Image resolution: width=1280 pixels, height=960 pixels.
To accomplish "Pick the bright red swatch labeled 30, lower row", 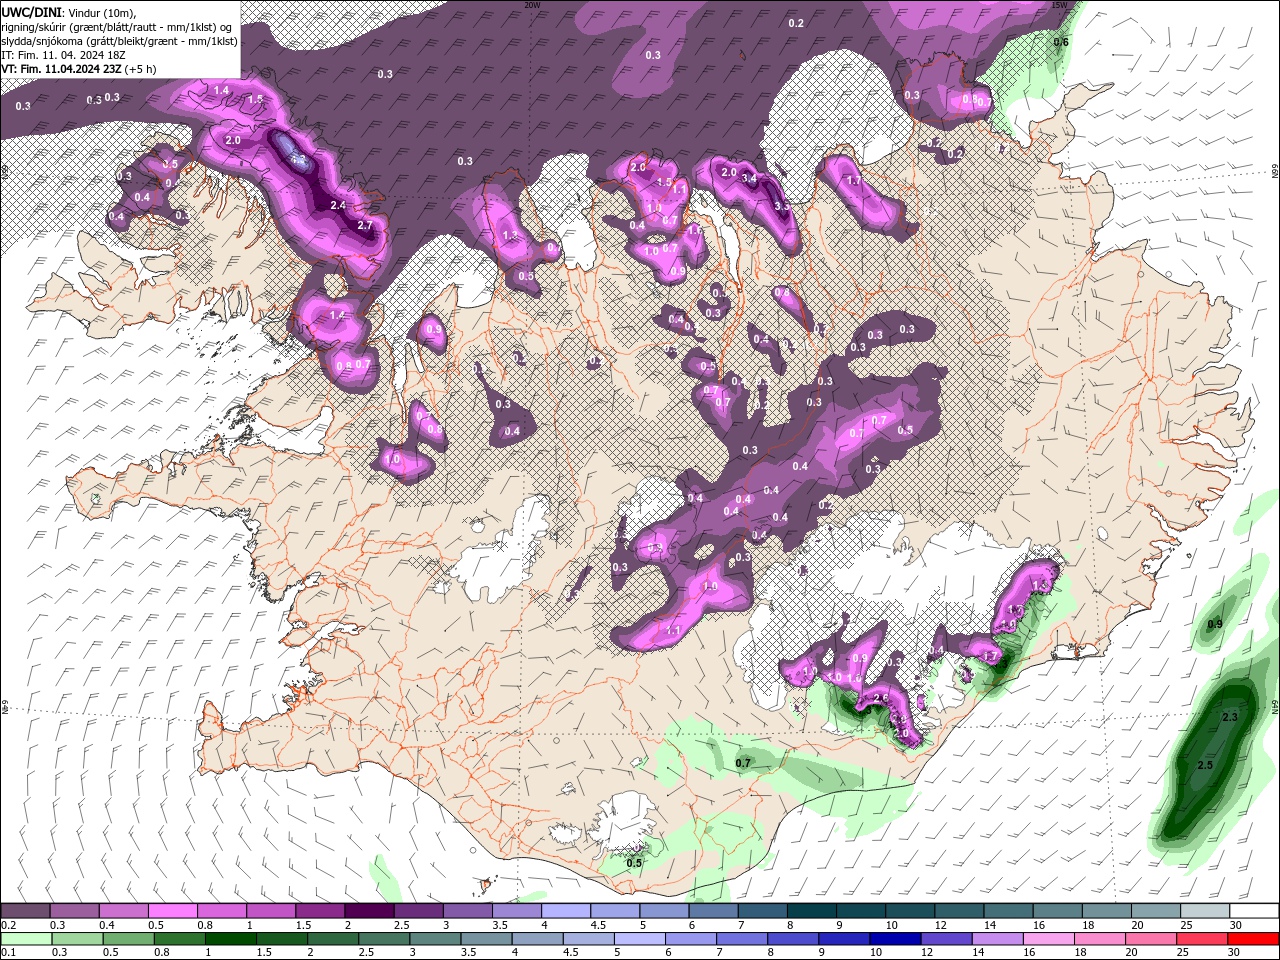I will (x=1252, y=939).
